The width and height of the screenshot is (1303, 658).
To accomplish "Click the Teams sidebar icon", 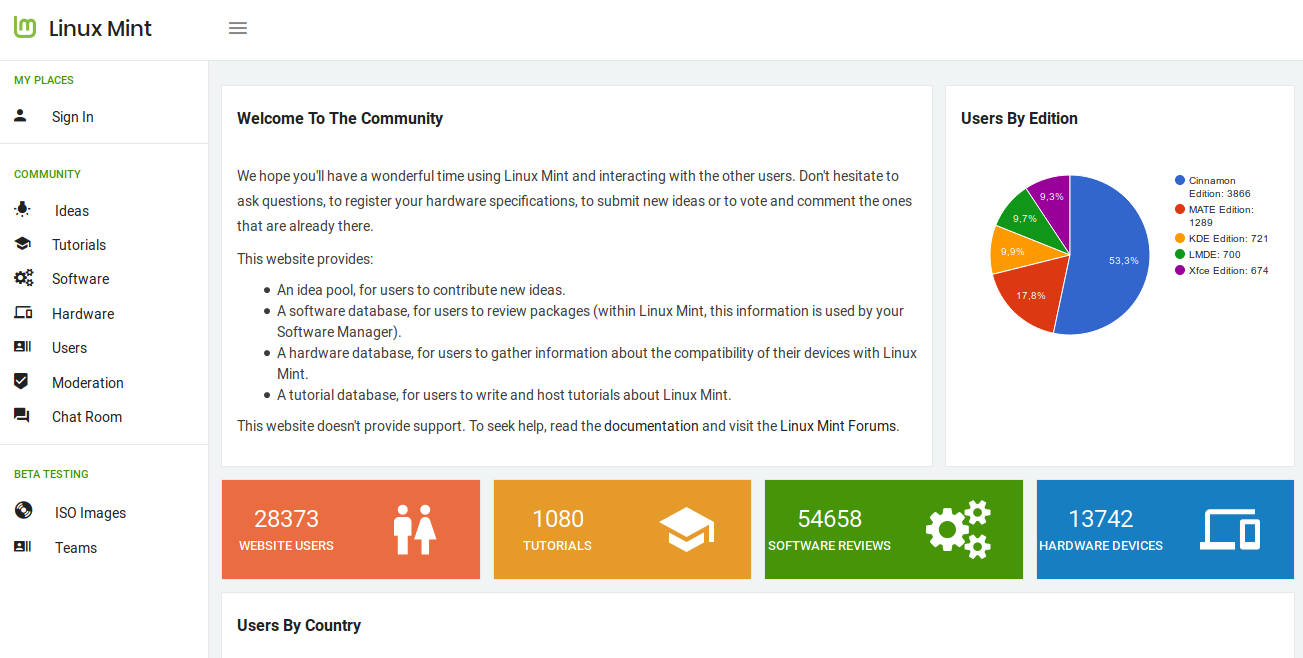I will click(x=22, y=547).
